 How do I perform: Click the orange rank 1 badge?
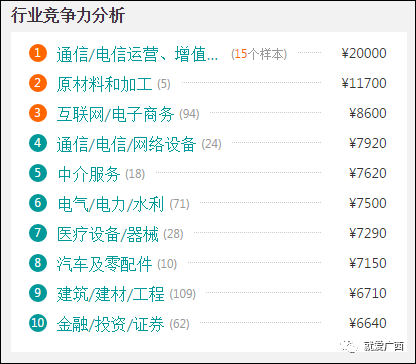point(38,53)
